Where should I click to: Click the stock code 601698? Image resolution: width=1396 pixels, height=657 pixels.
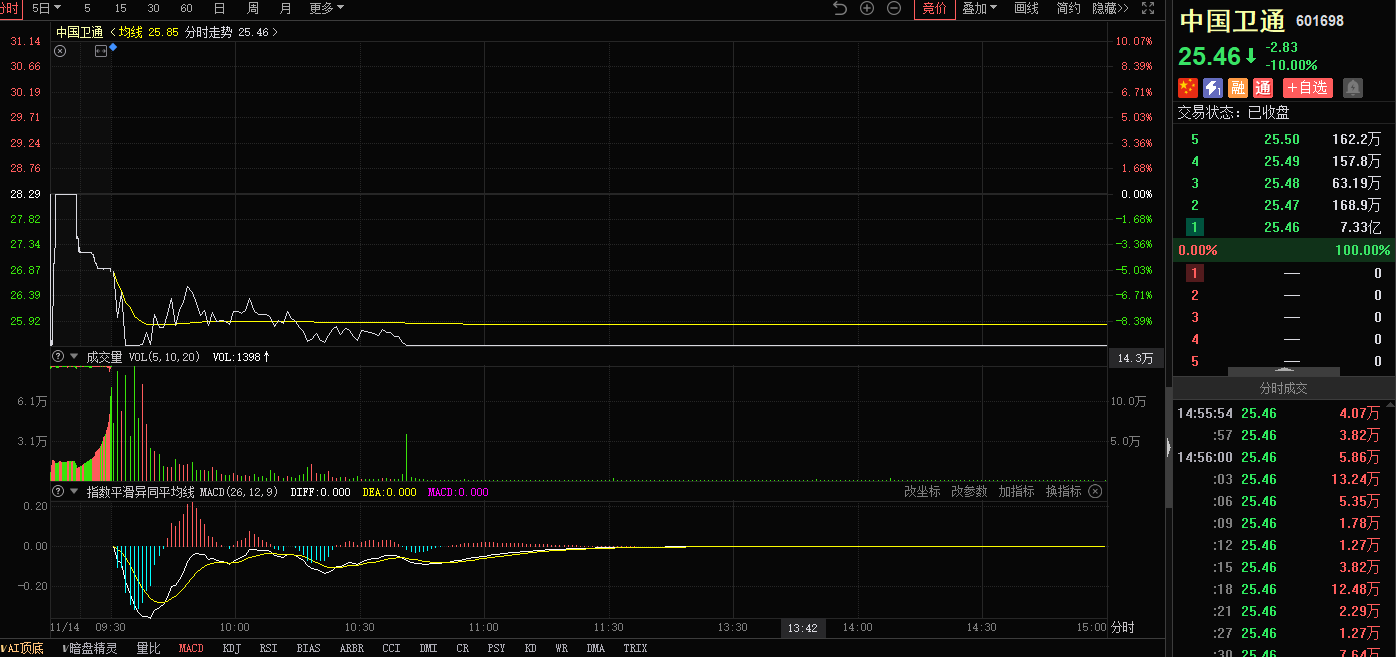click(1320, 20)
